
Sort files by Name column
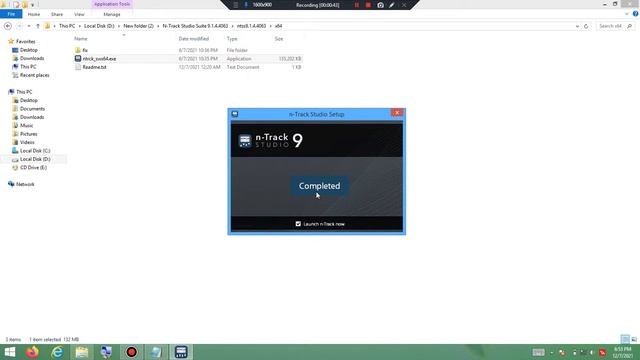81,39
